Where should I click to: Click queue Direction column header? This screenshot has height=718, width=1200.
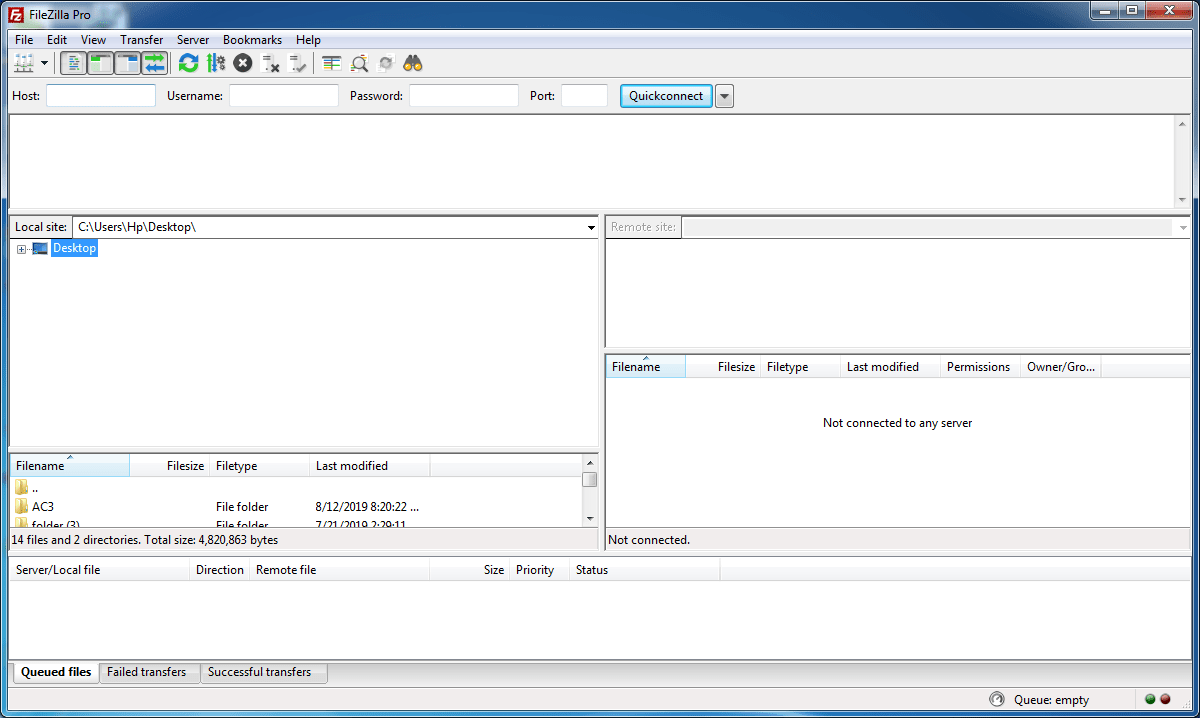[x=219, y=570]
